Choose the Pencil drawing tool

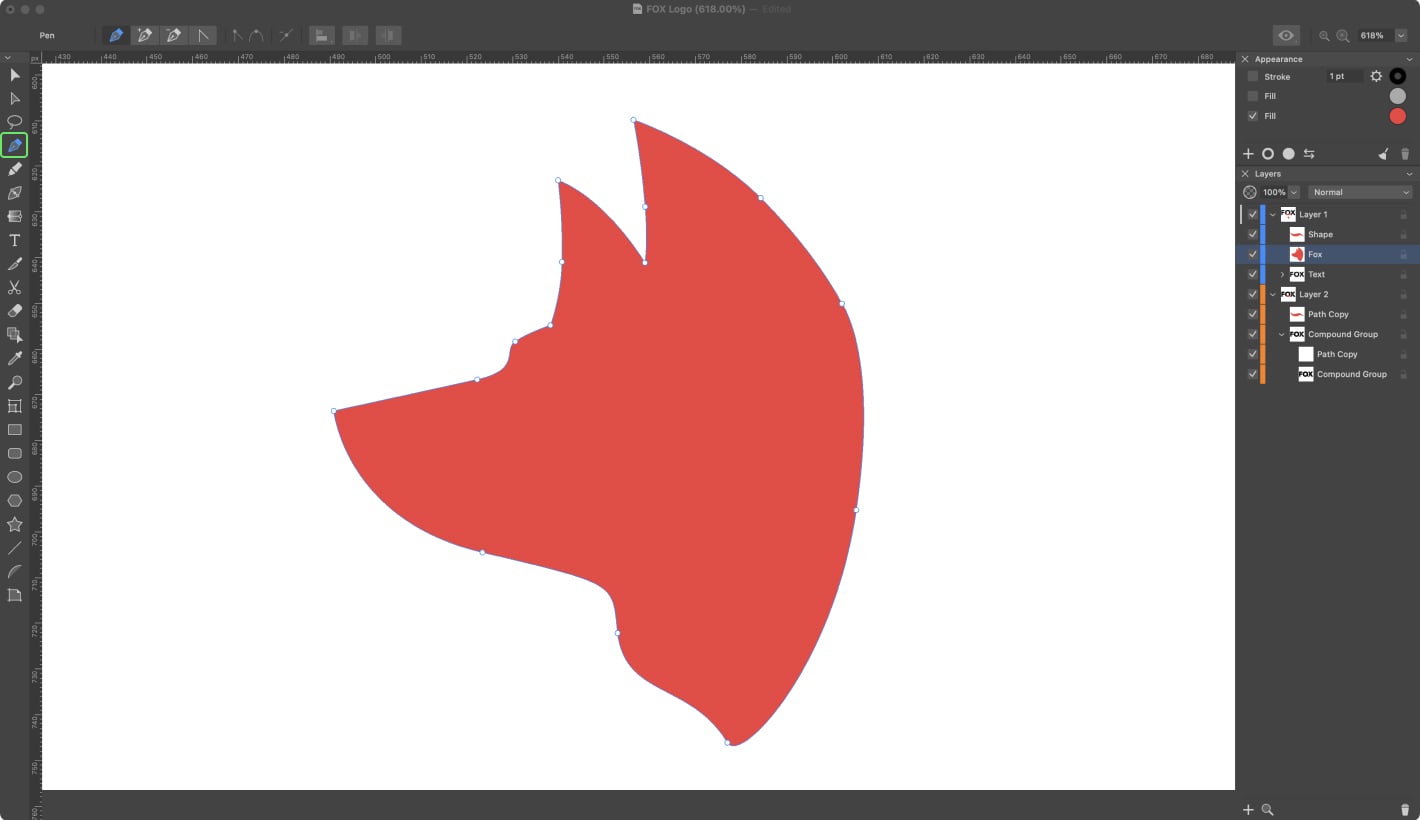tap(14, 168)
